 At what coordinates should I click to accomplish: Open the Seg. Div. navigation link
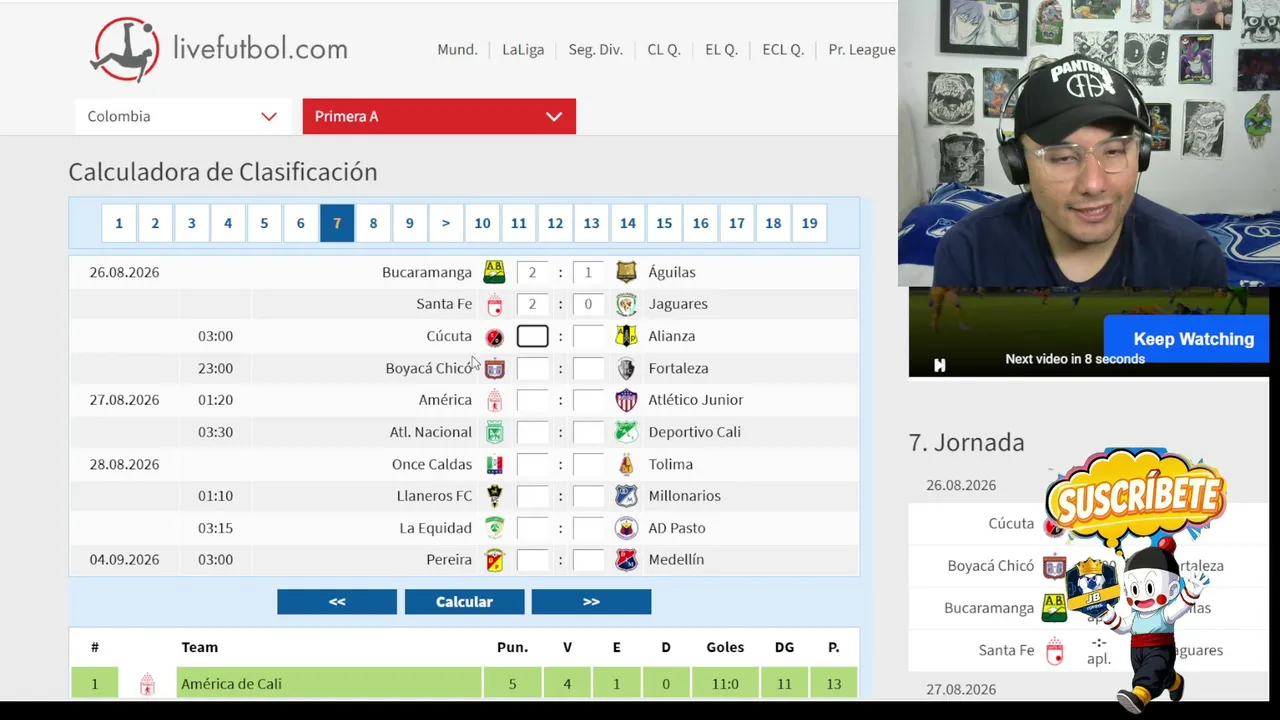[x=596, y=50]
